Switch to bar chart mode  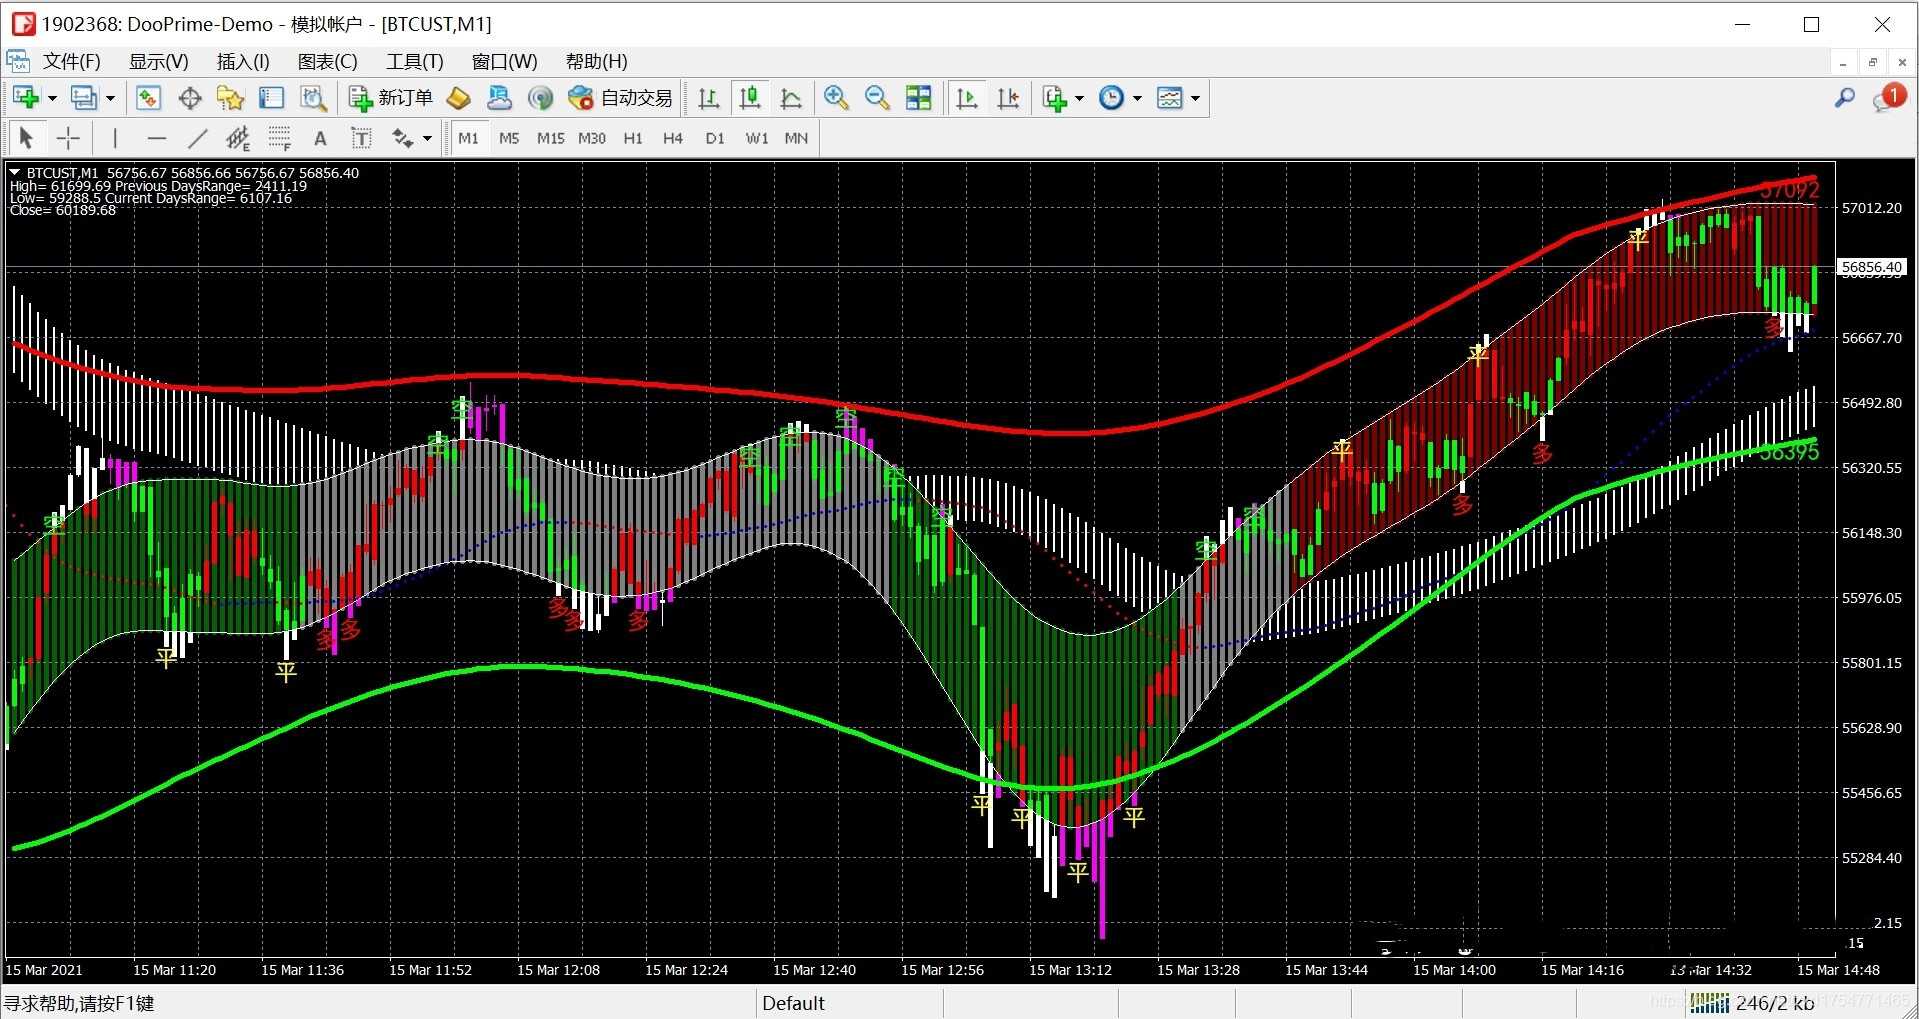coord(708,98)
